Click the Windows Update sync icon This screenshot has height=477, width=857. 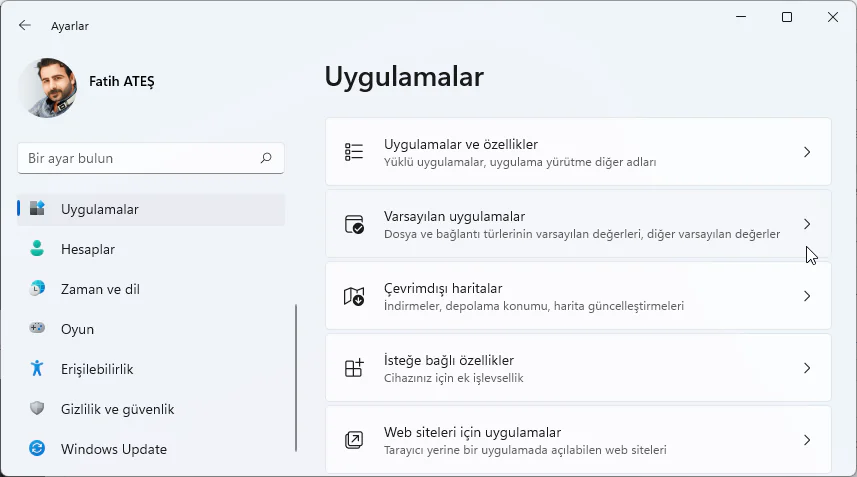(37, 449)
